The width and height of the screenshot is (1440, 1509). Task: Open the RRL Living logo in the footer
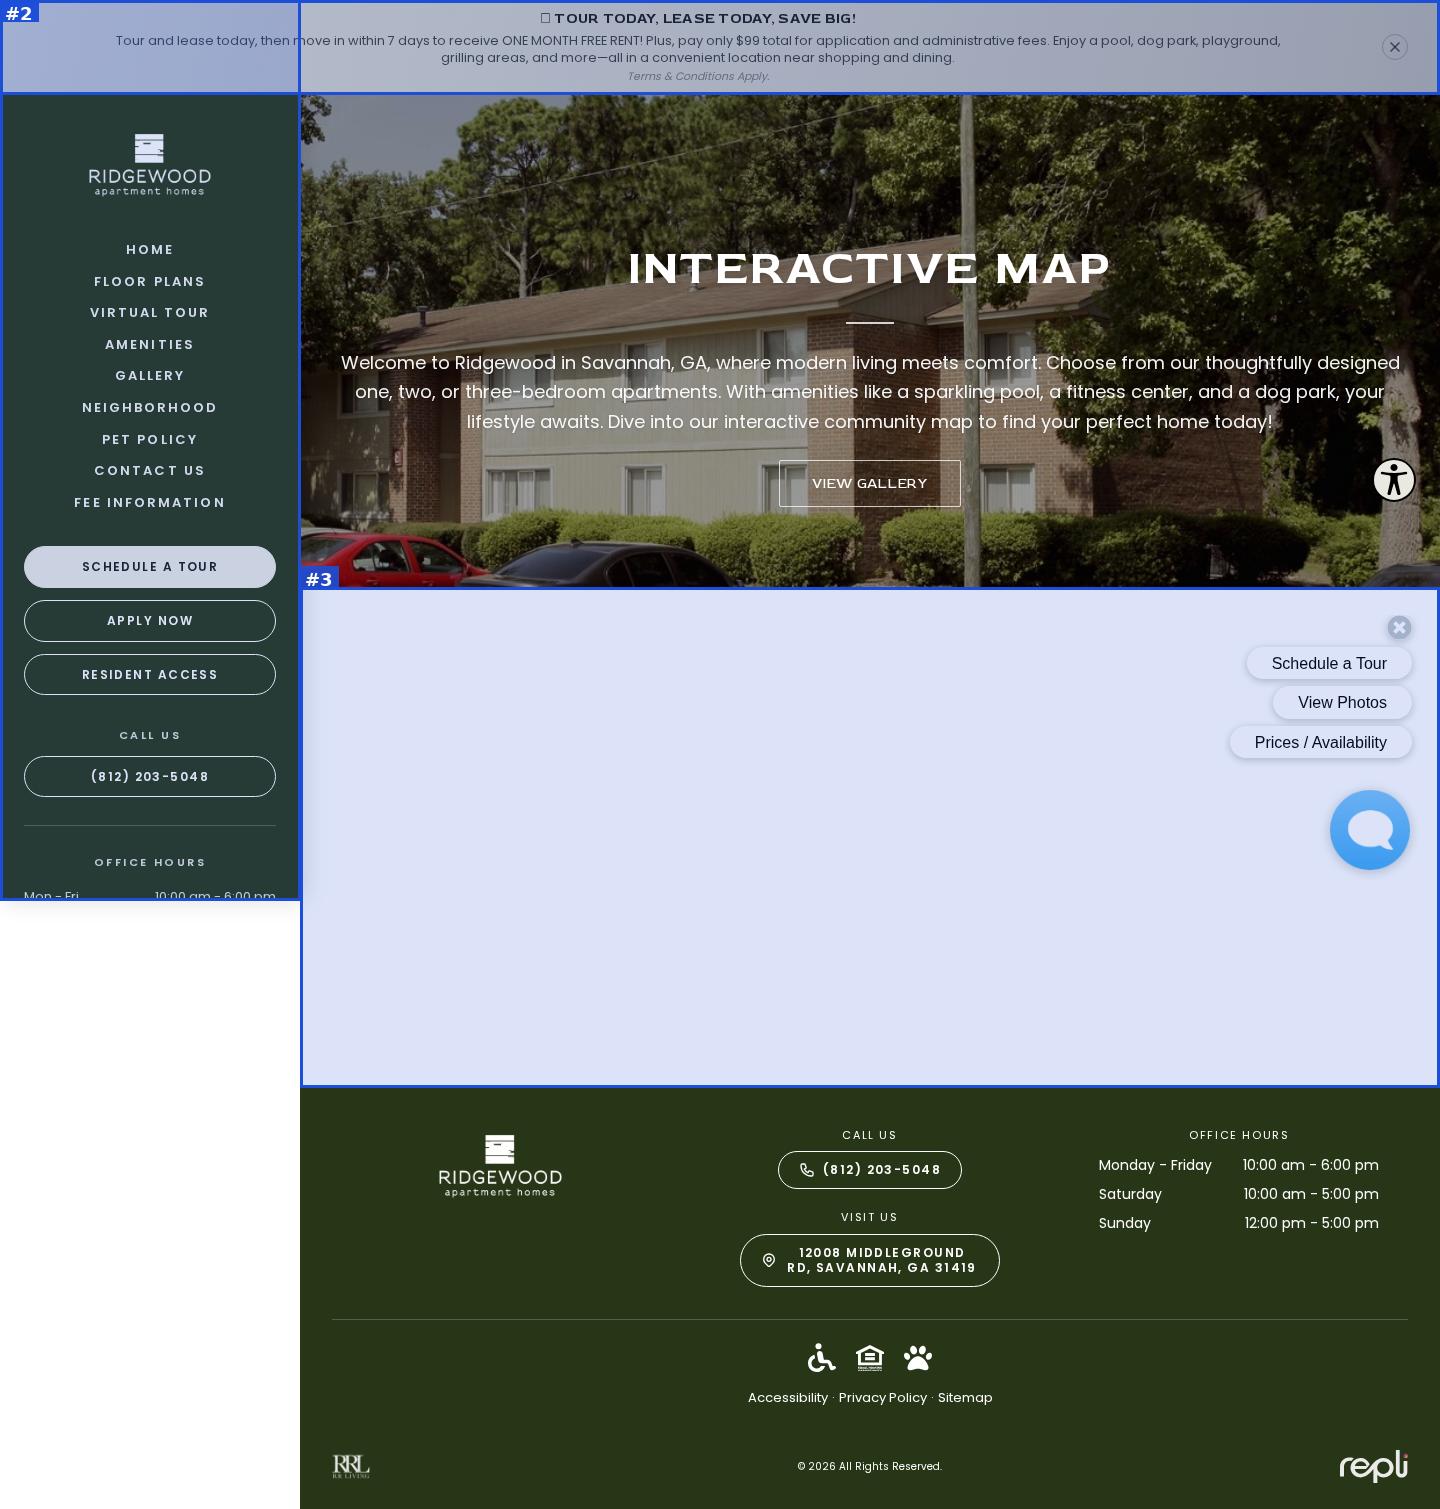pyautogui.click(x=351, y=1466)
